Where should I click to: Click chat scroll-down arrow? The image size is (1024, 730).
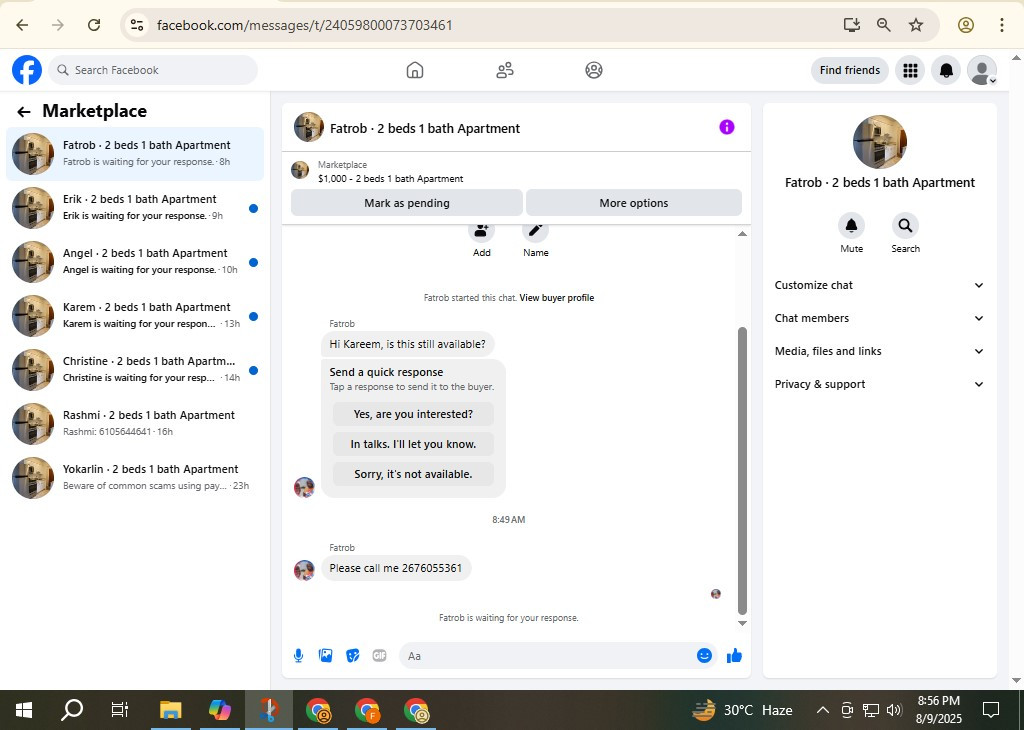(x=742, y=624)
